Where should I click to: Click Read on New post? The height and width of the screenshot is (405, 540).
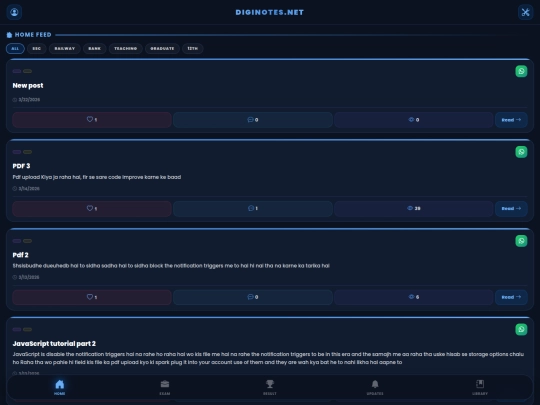[x=511, y=120]
